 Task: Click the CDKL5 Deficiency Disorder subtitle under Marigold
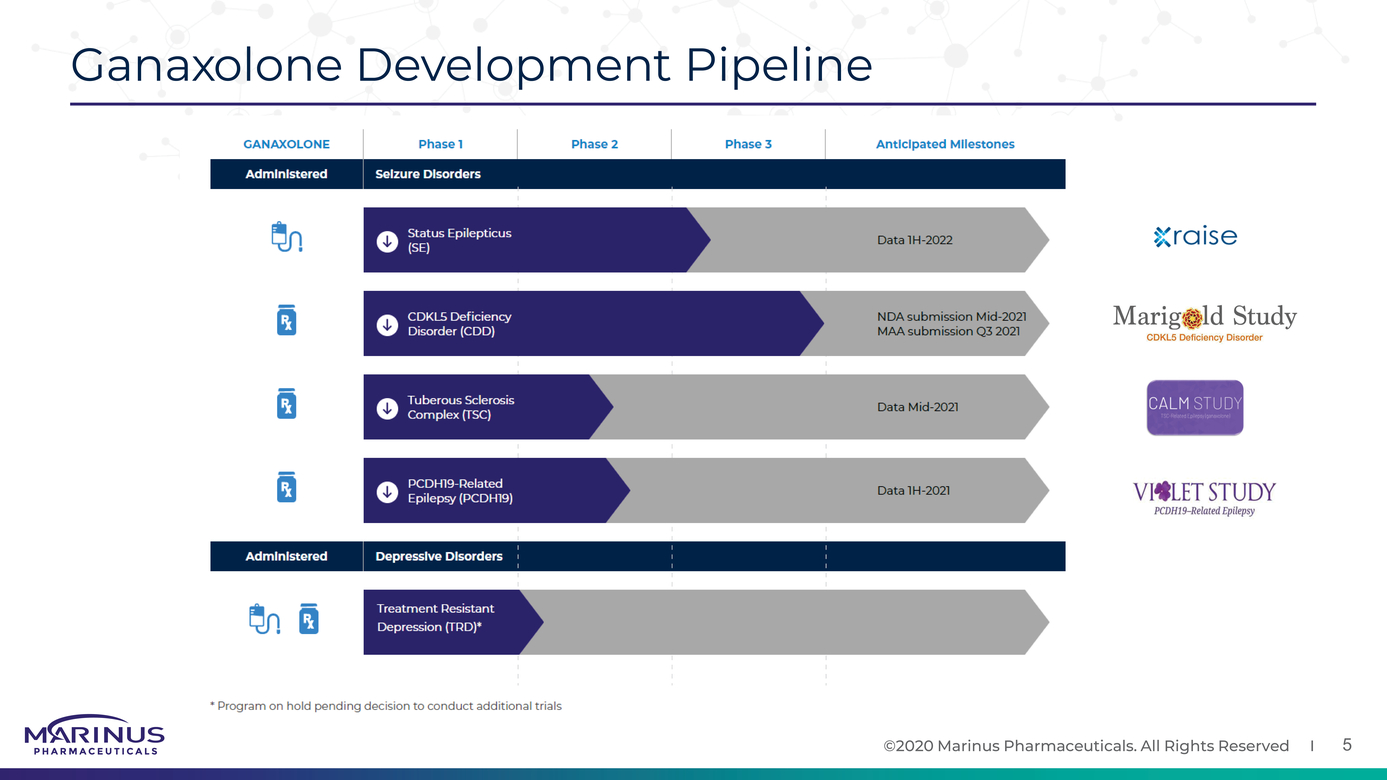(x=1204, y=338)
